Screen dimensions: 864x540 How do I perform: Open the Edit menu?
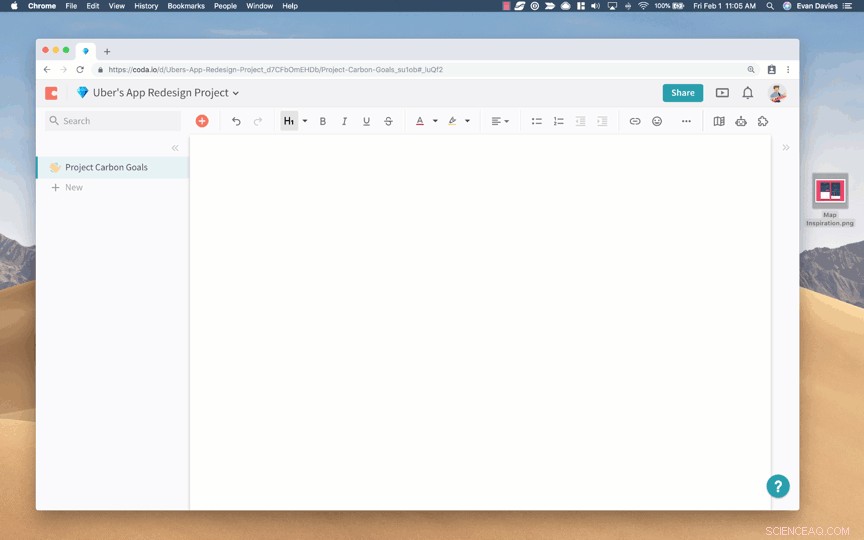point(93,6)
